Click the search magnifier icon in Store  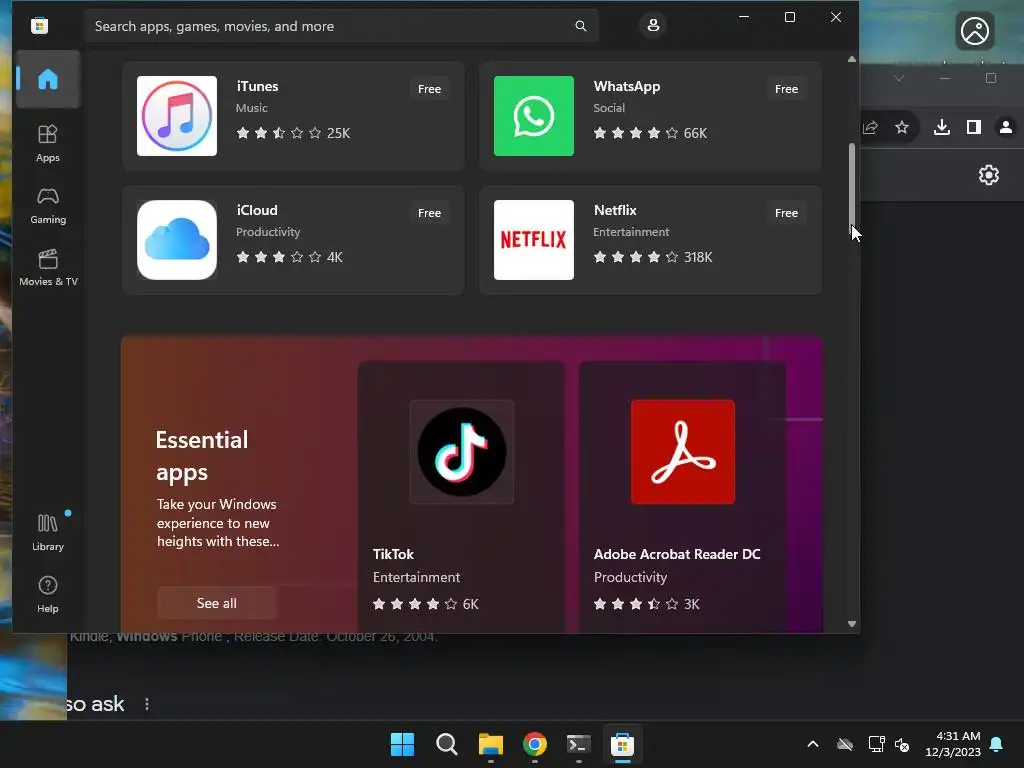[581, 26]
